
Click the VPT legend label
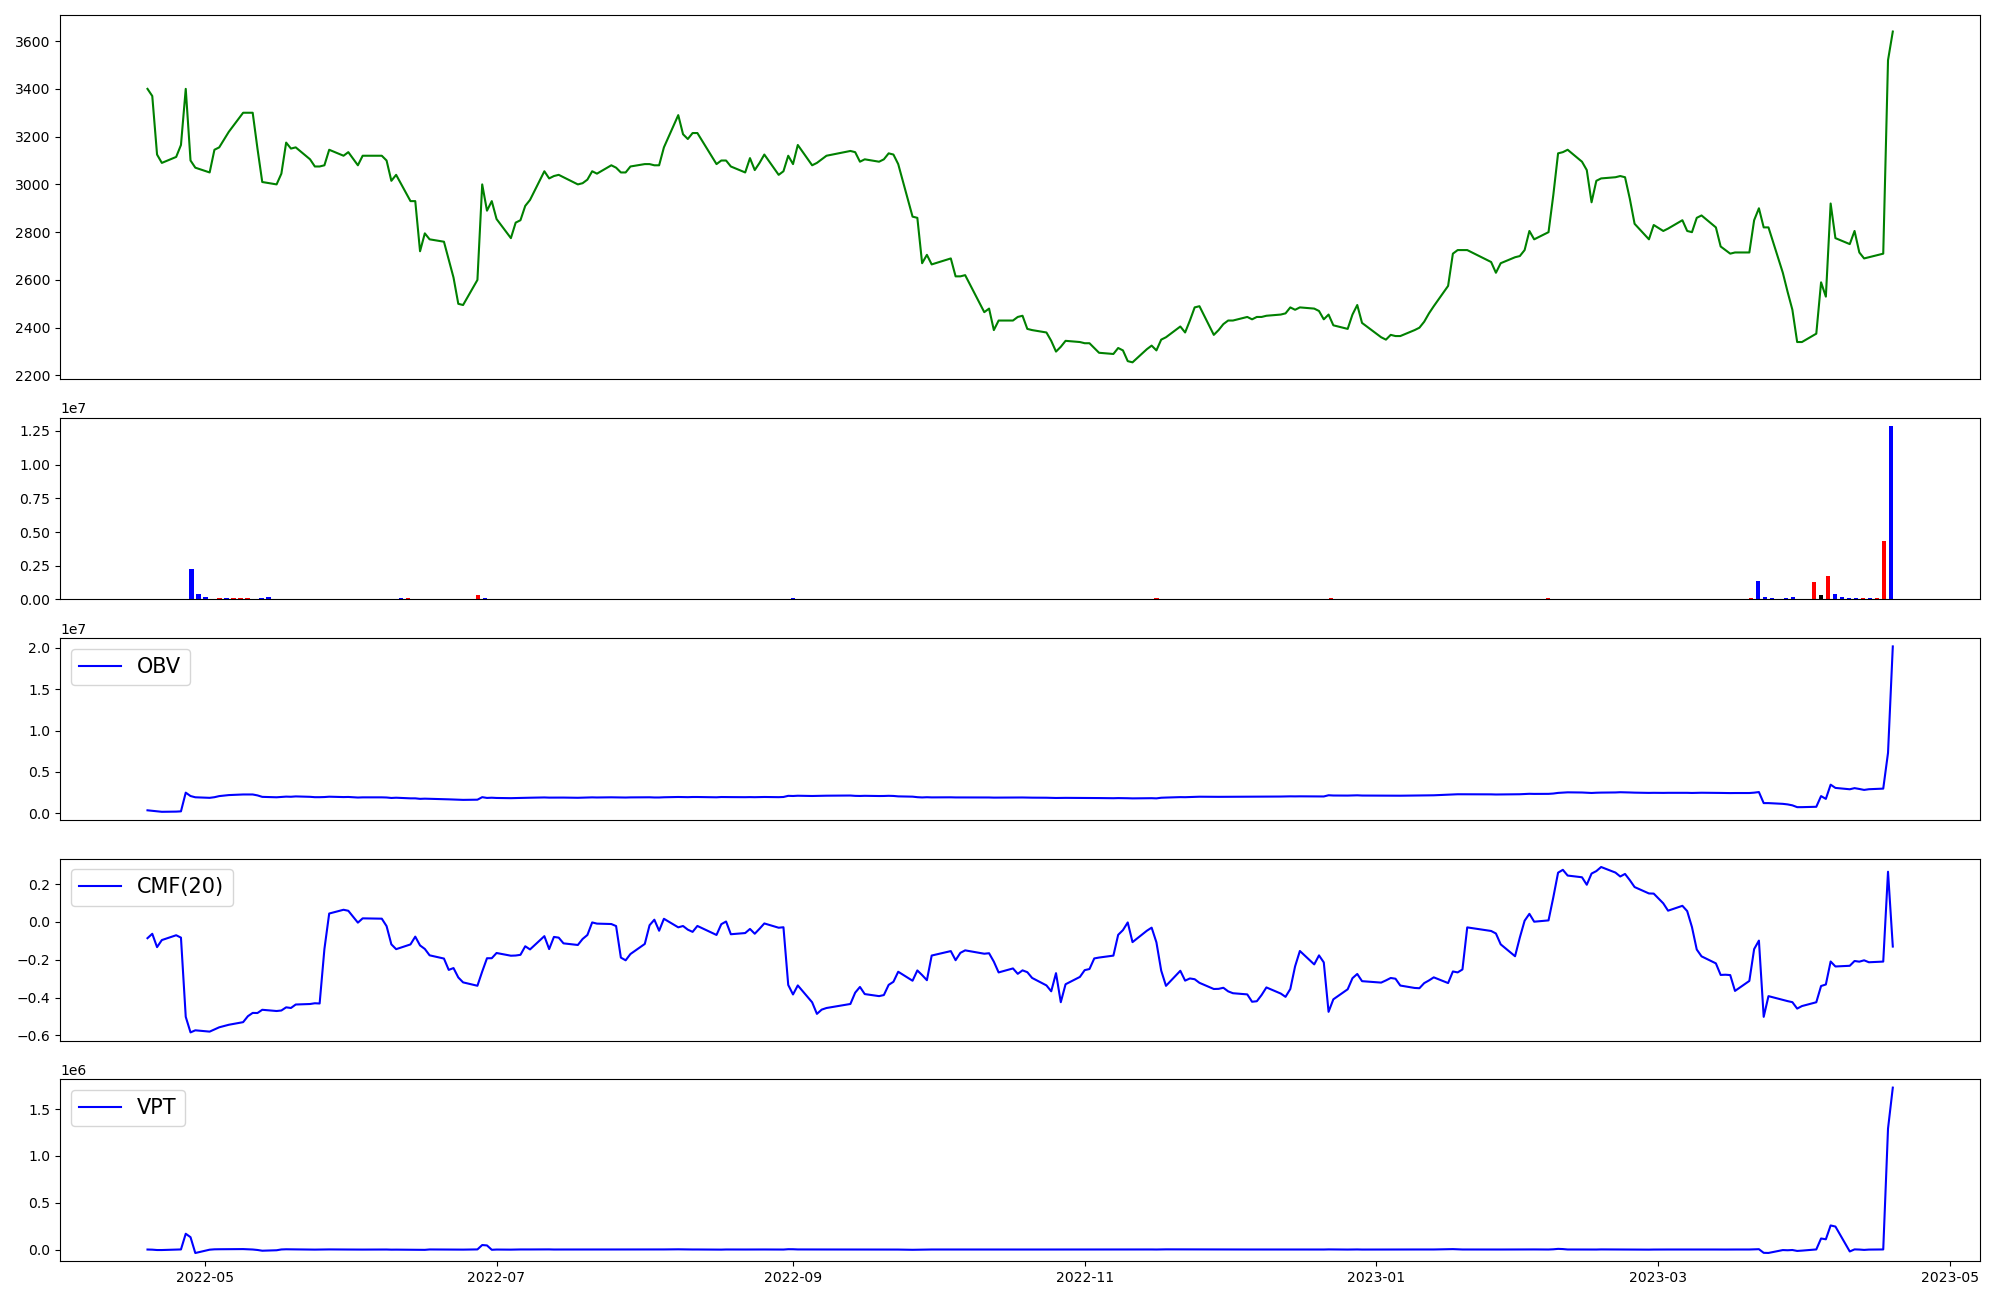156,1107
